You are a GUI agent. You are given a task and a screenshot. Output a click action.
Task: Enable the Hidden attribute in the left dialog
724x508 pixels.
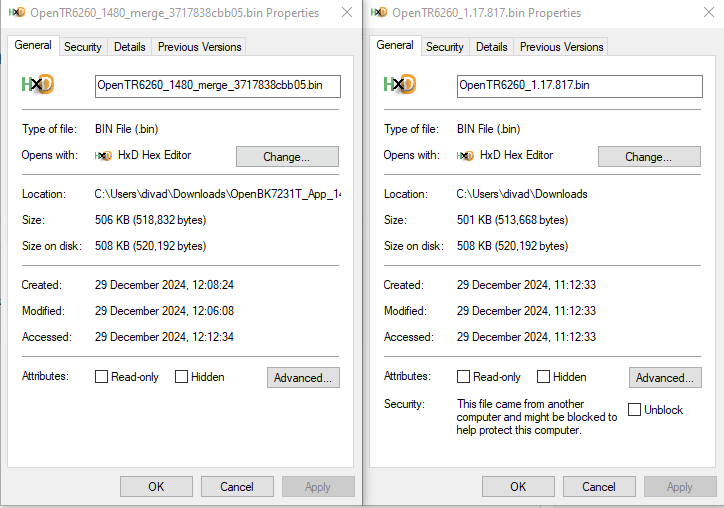coord(181,377)
